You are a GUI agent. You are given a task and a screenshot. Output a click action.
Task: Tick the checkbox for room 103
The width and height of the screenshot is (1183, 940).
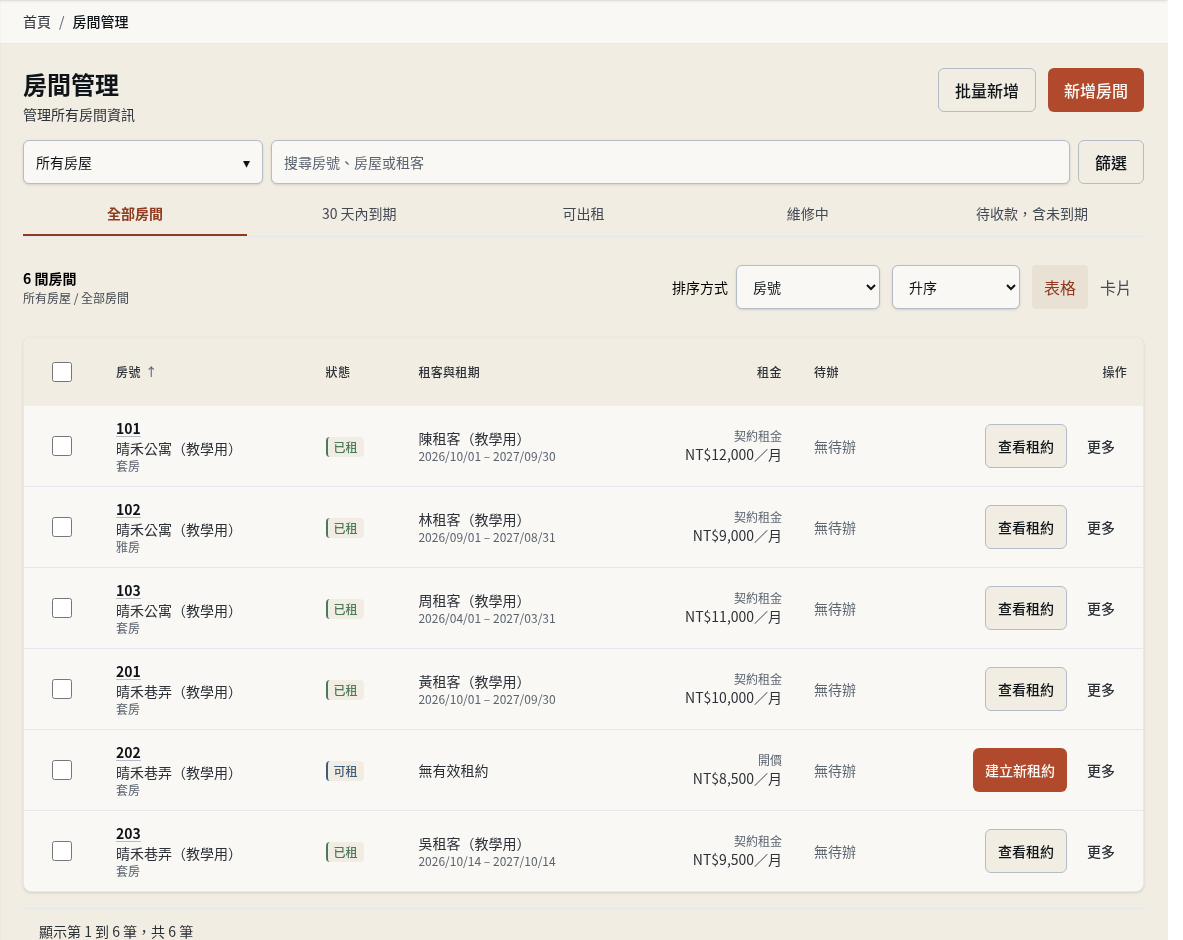coord(62,608)
